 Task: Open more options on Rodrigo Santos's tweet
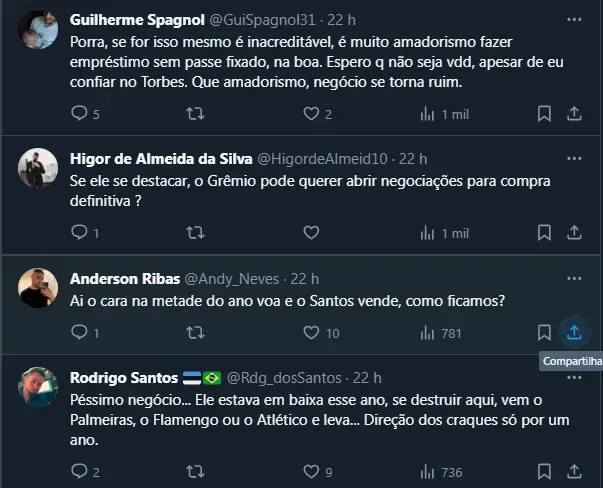pos(574,377)
